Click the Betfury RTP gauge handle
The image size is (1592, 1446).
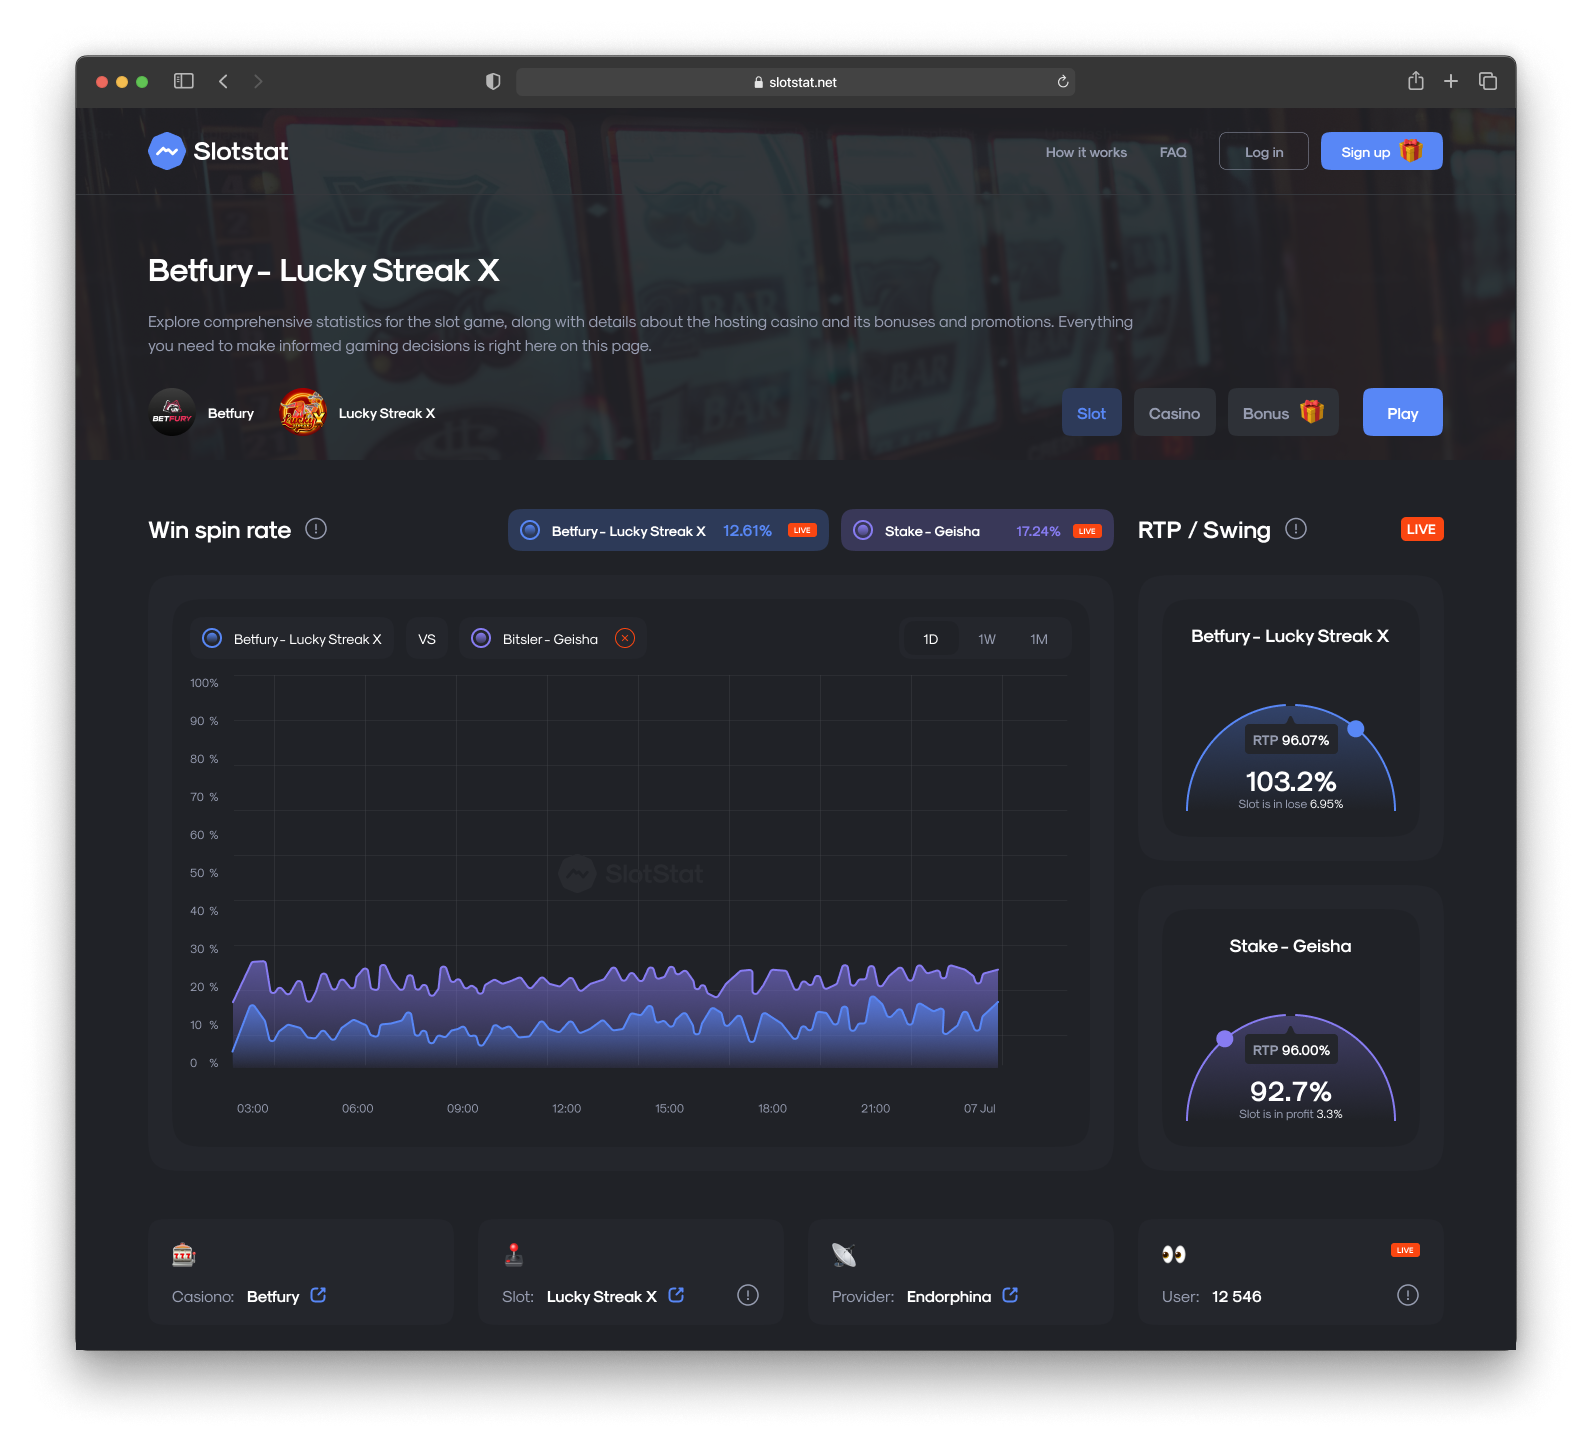point(1356,729)
